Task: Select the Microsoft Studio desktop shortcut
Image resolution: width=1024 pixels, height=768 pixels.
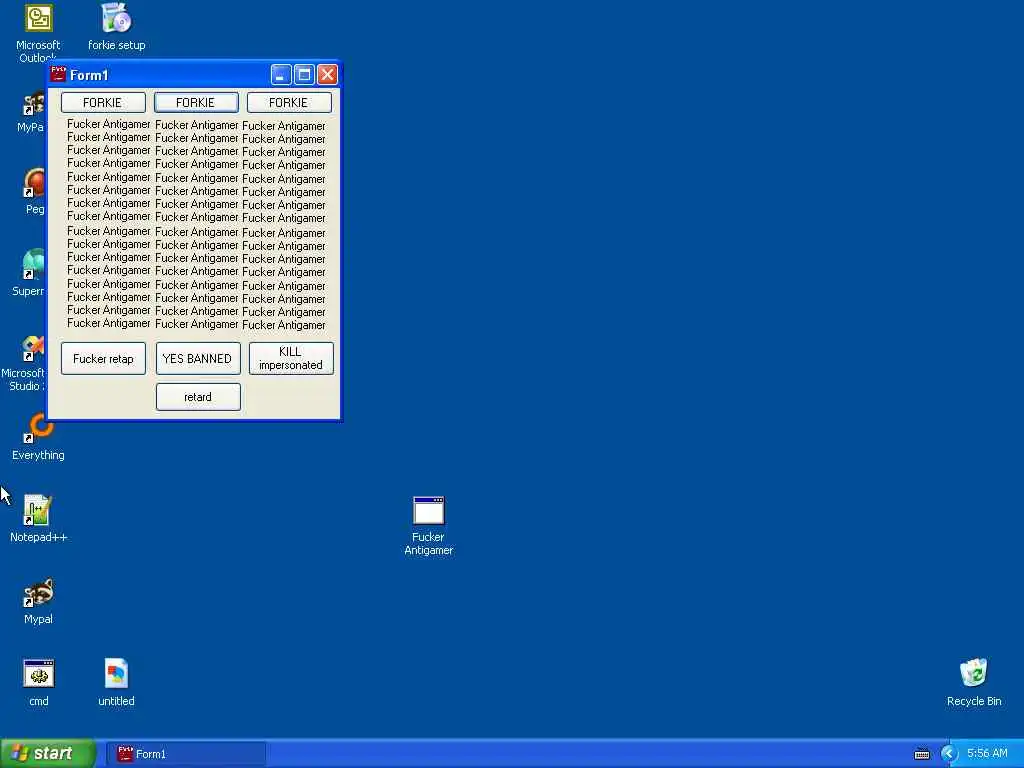Action: 26,363
